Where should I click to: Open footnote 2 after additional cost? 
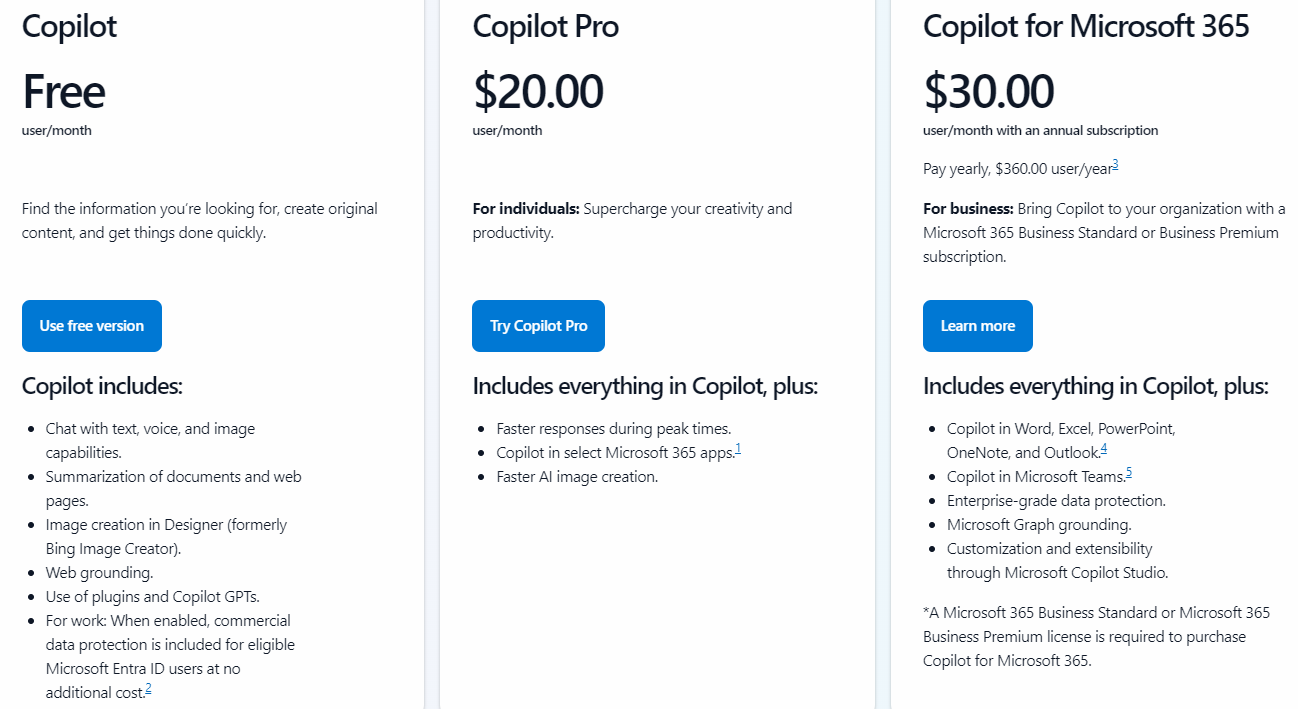click(x=148, y=689)
